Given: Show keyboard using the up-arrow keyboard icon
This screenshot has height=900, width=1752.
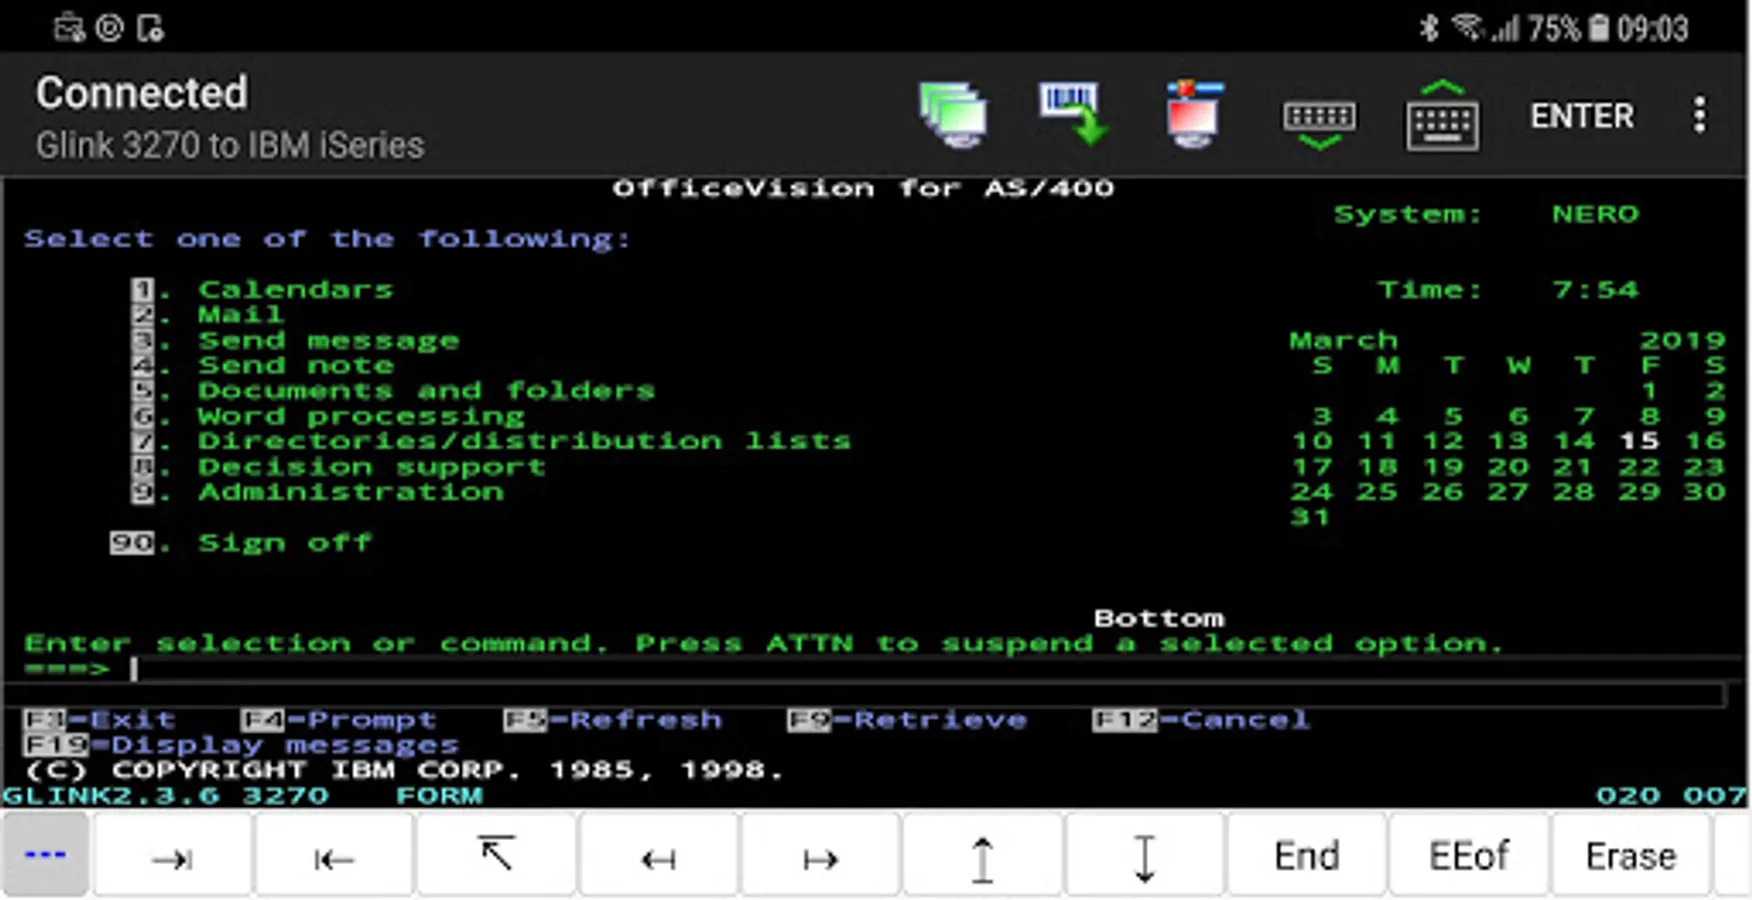Looking at the screenshot, I should [x=1442, y=115].
